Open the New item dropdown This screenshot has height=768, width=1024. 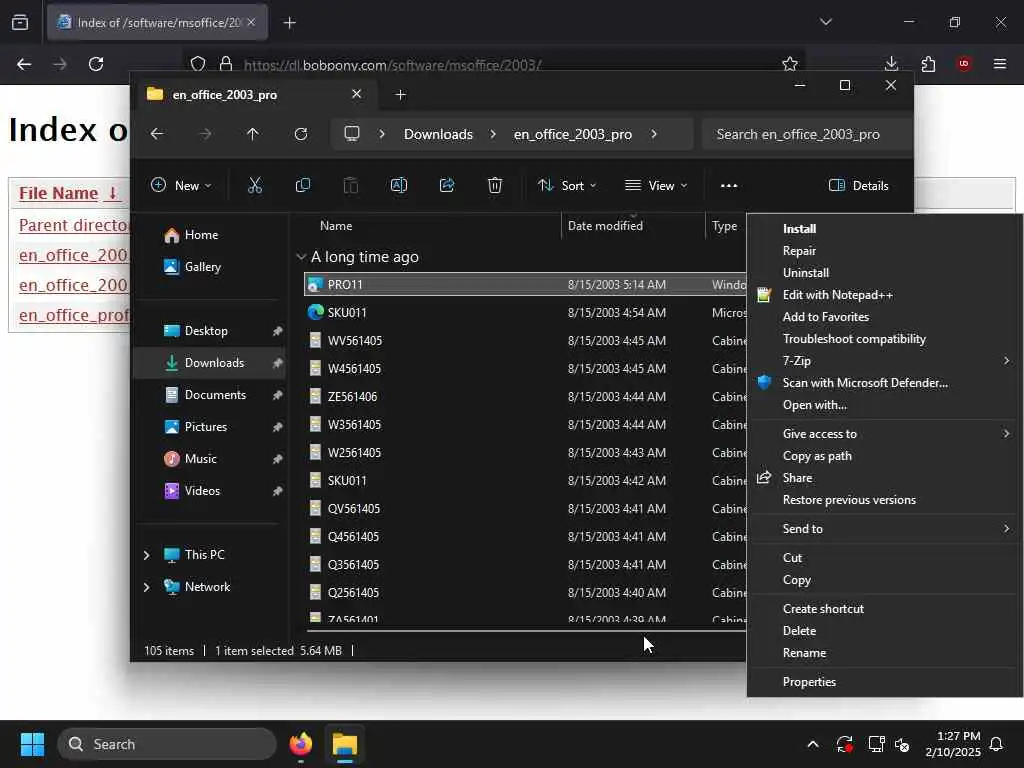tap(181, 185)
